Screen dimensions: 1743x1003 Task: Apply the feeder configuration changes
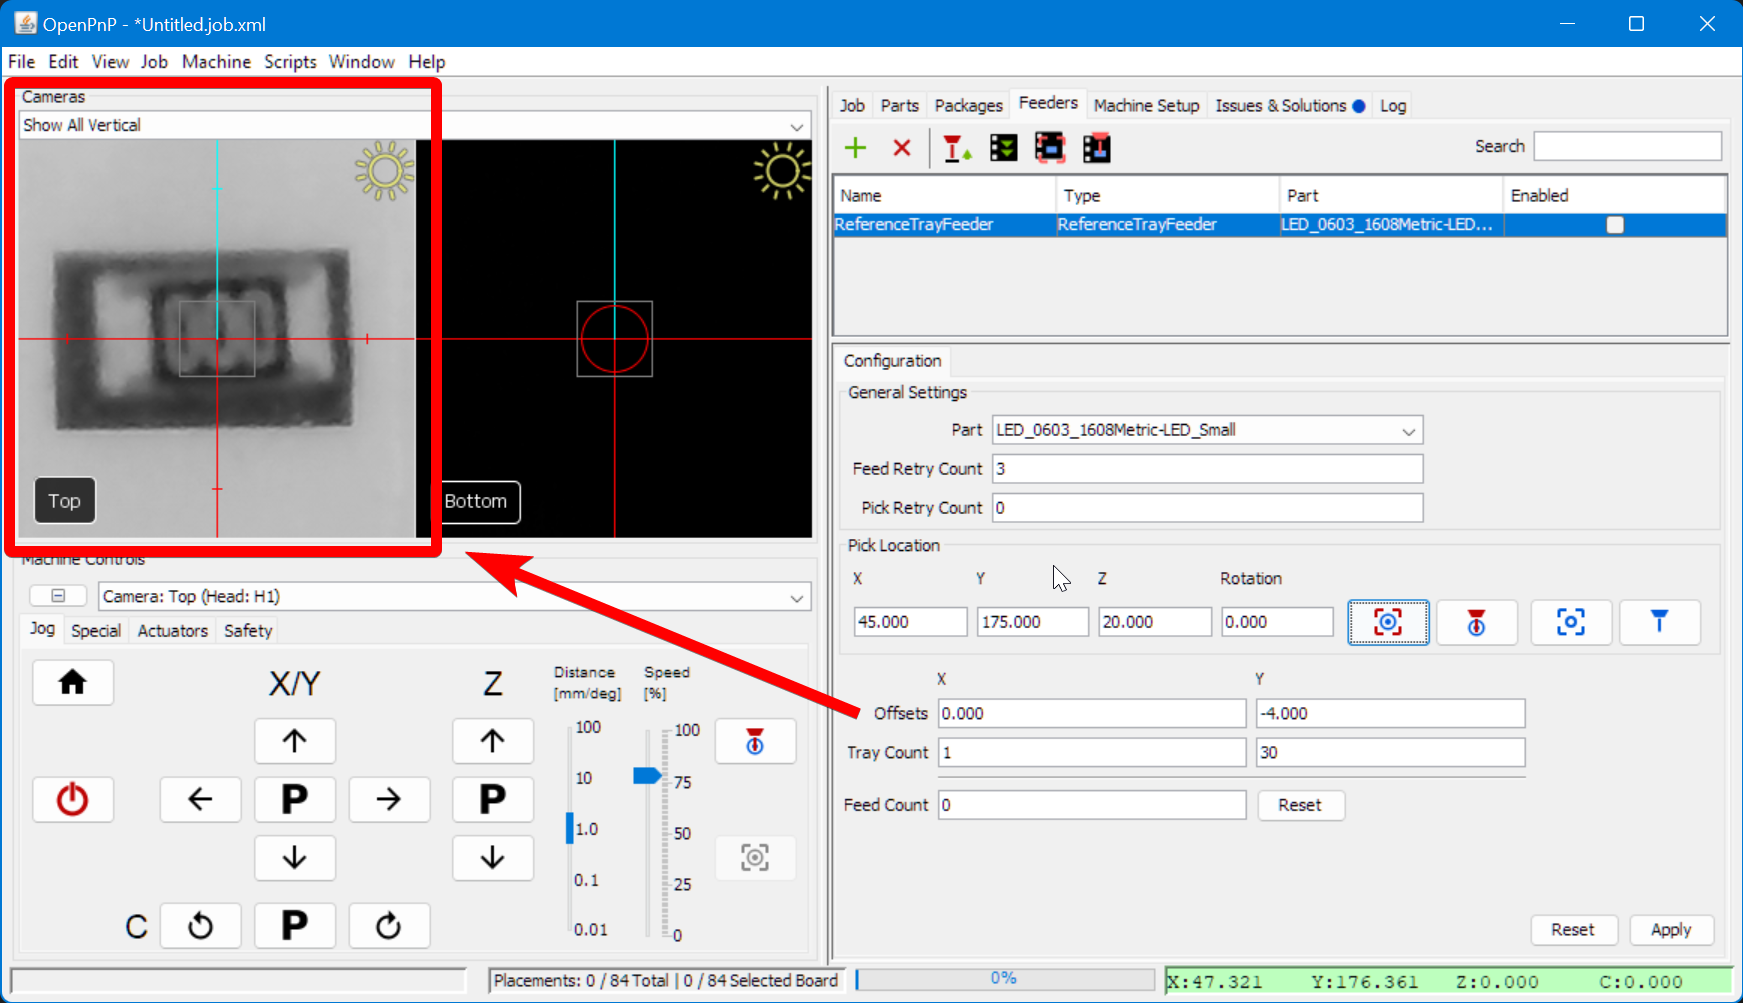tap(1671, 929)
